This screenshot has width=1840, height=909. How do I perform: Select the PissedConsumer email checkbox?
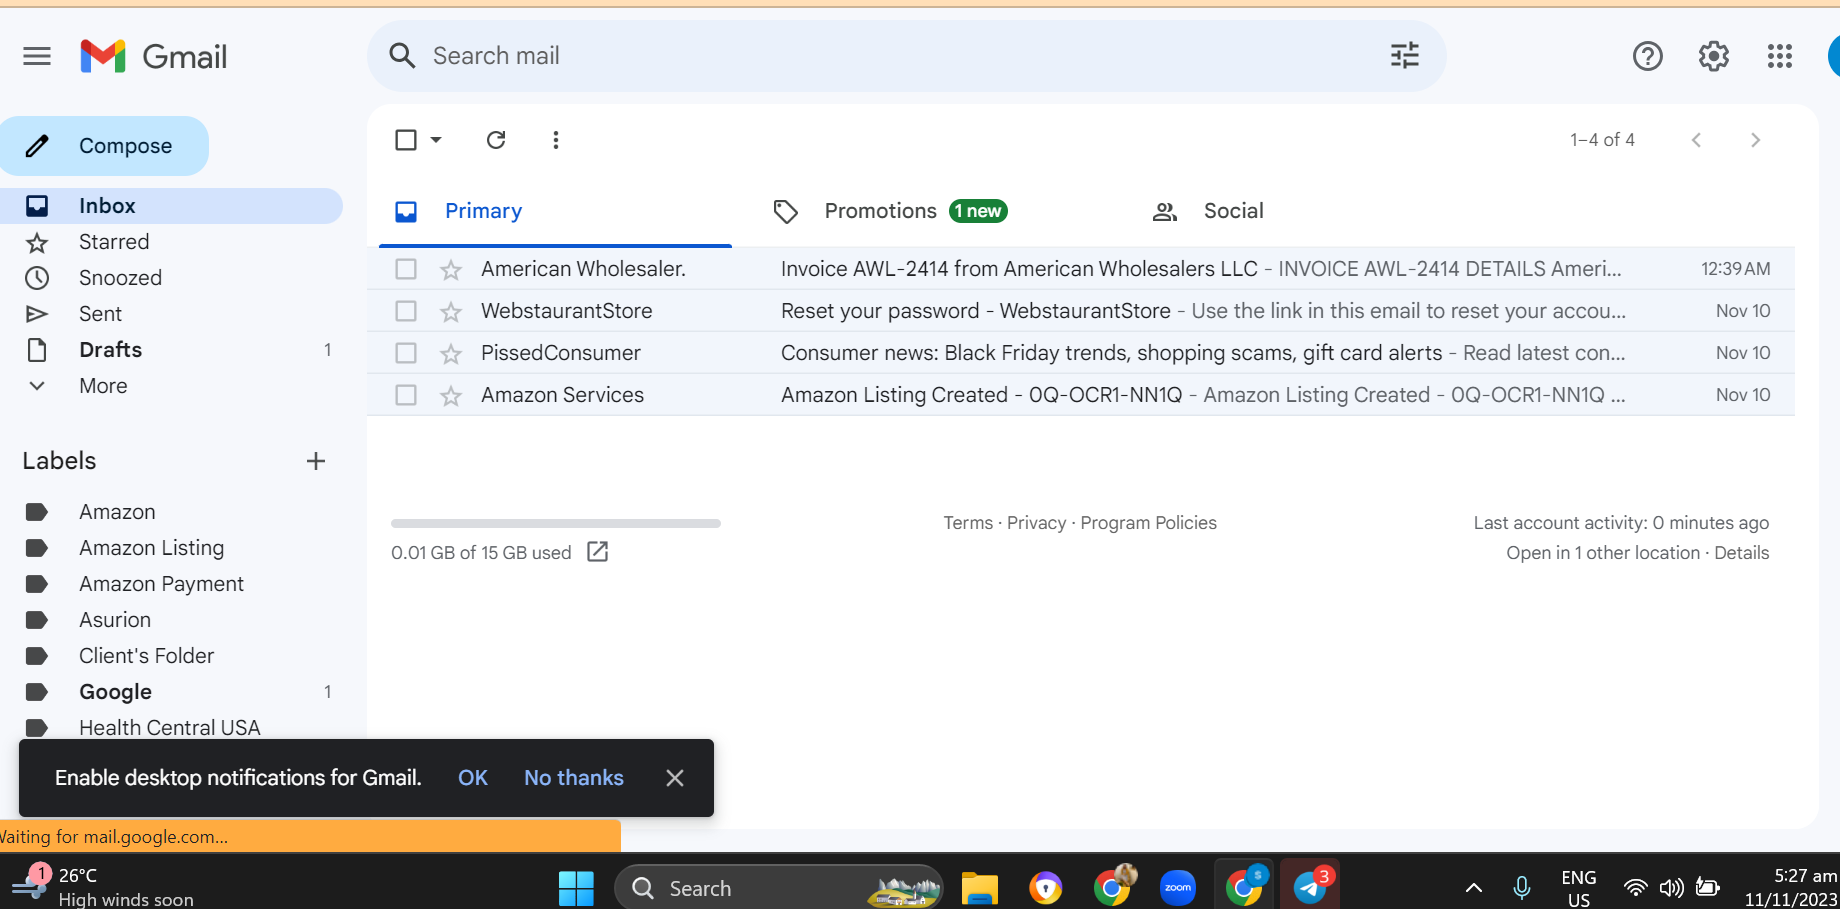click(406, 353)
